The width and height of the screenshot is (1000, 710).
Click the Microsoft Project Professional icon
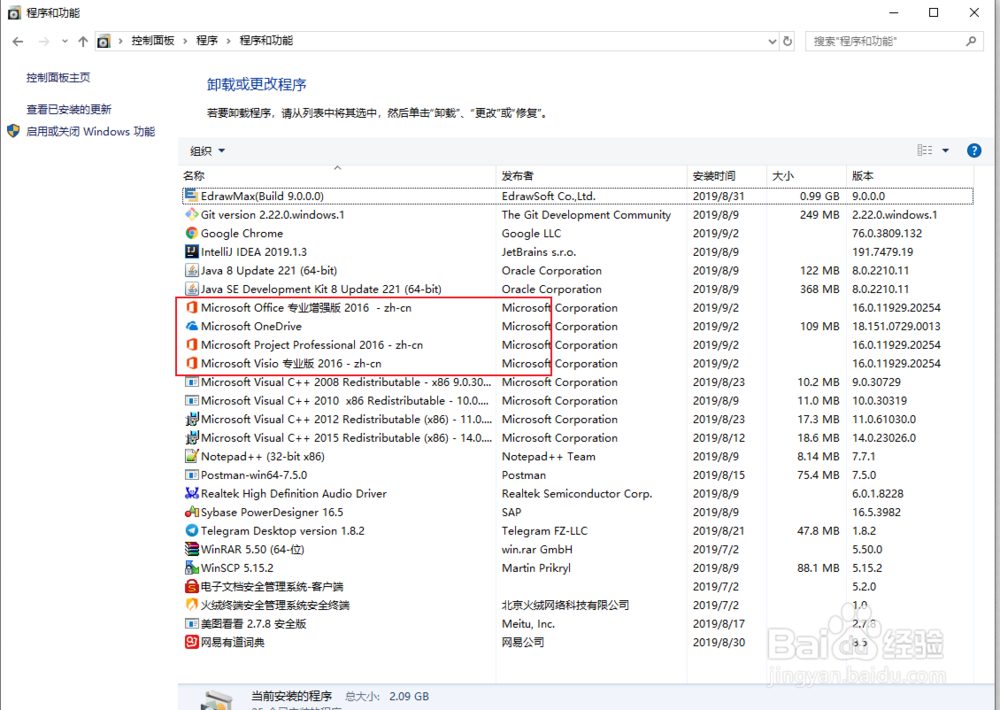tap(191, 344)
